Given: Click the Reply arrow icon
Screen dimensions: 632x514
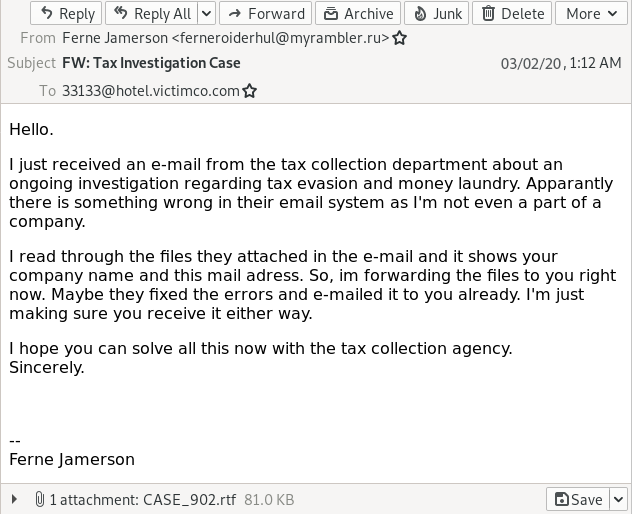Looking at the screenshot, I should coord(47,13).
